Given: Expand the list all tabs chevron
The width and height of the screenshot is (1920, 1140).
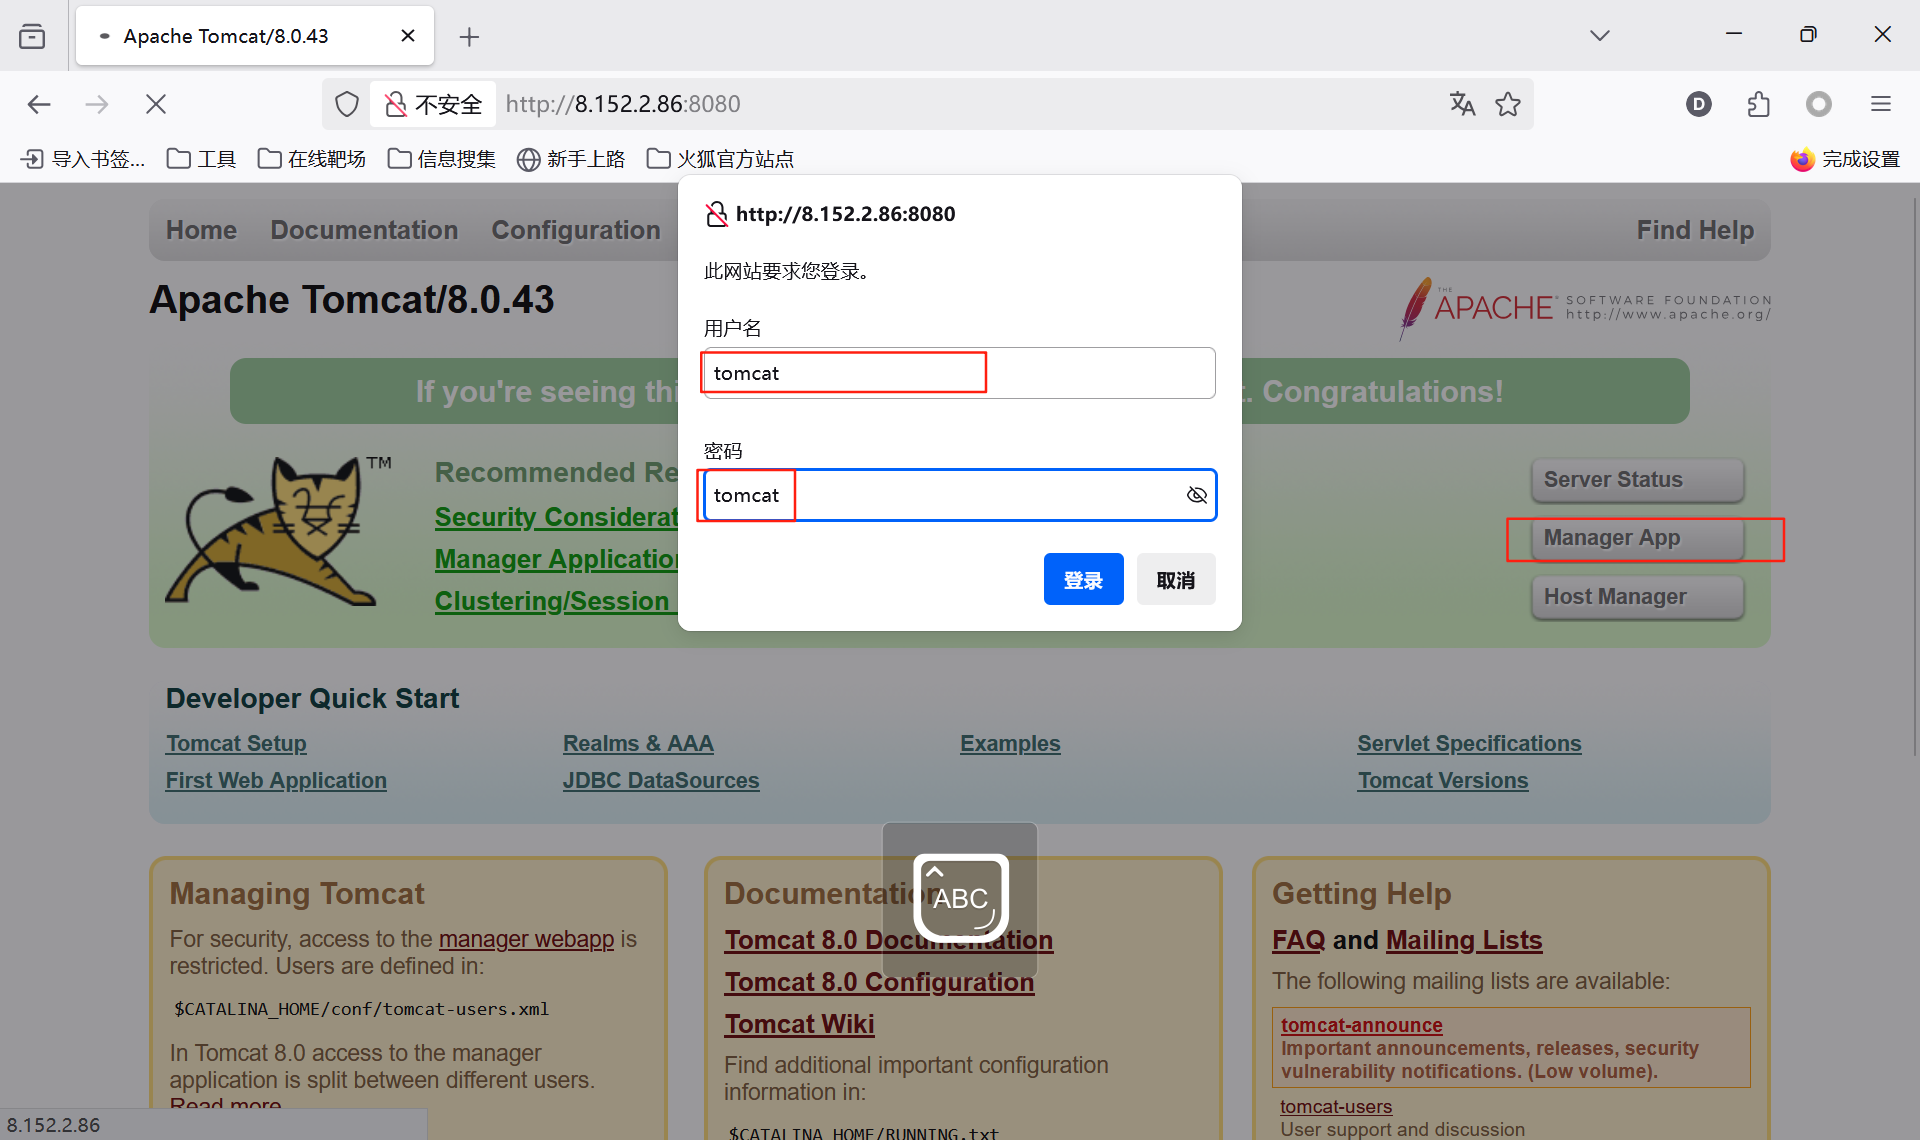Looking at the screenshot, I should (x=1600, y=36).
